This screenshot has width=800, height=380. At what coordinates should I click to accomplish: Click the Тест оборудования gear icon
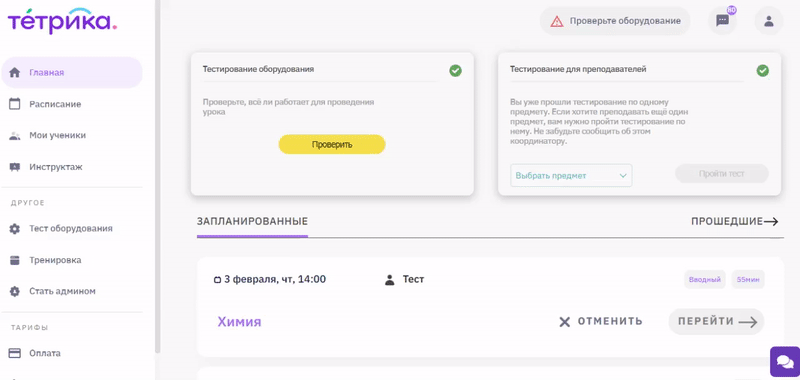click(x=15, y=229)
